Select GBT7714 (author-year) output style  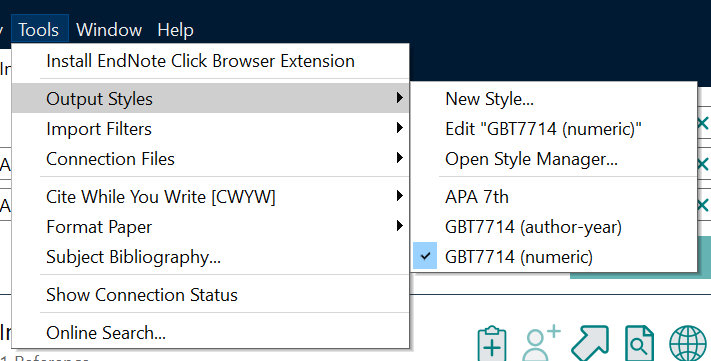pyautogui.click(x=554, y=227)
